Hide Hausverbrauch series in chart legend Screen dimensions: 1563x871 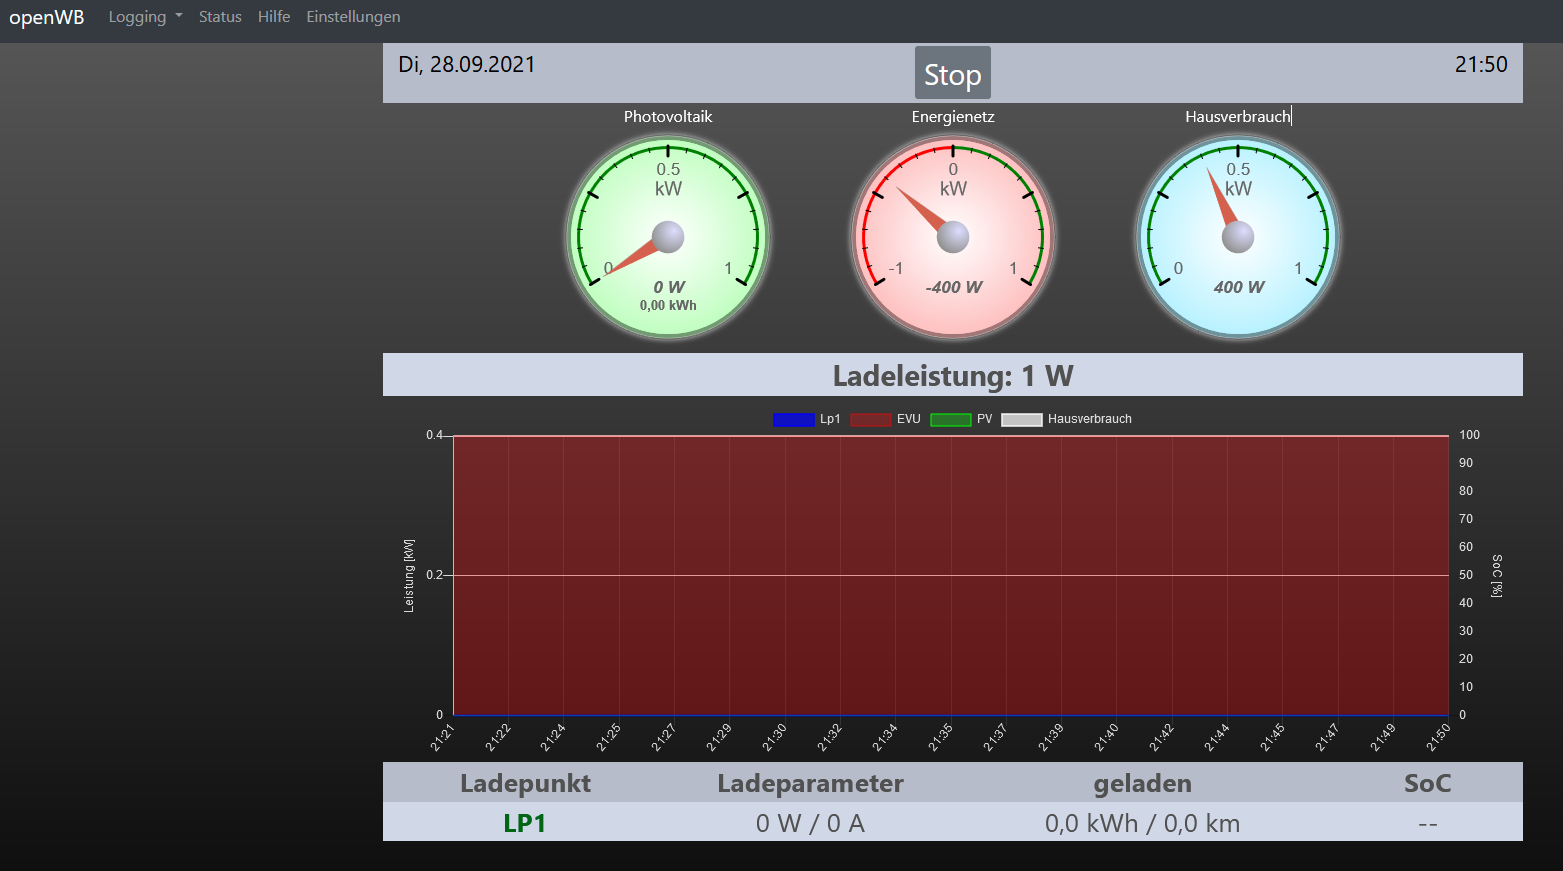[x=1067, y=420]
